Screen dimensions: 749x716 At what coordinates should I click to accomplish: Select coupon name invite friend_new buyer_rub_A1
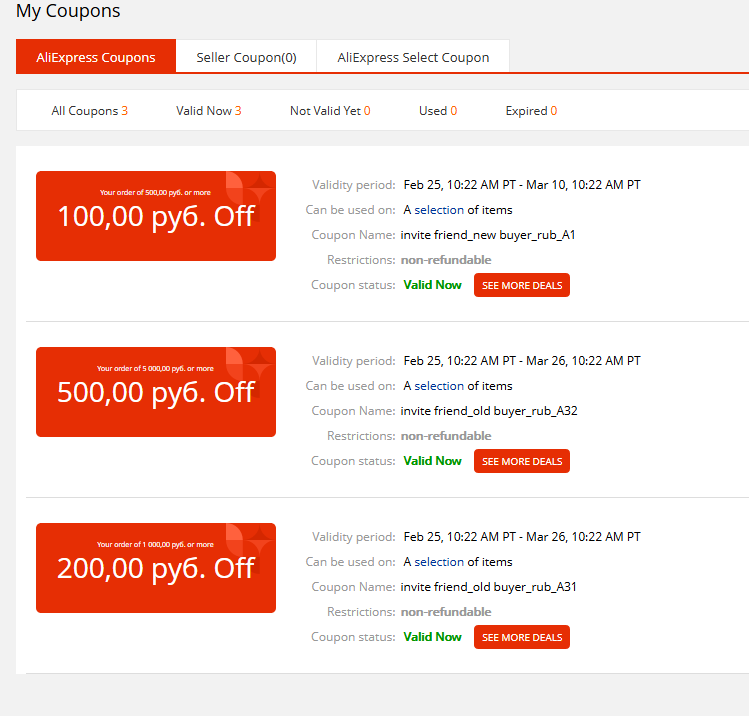[x=488, y=235]
